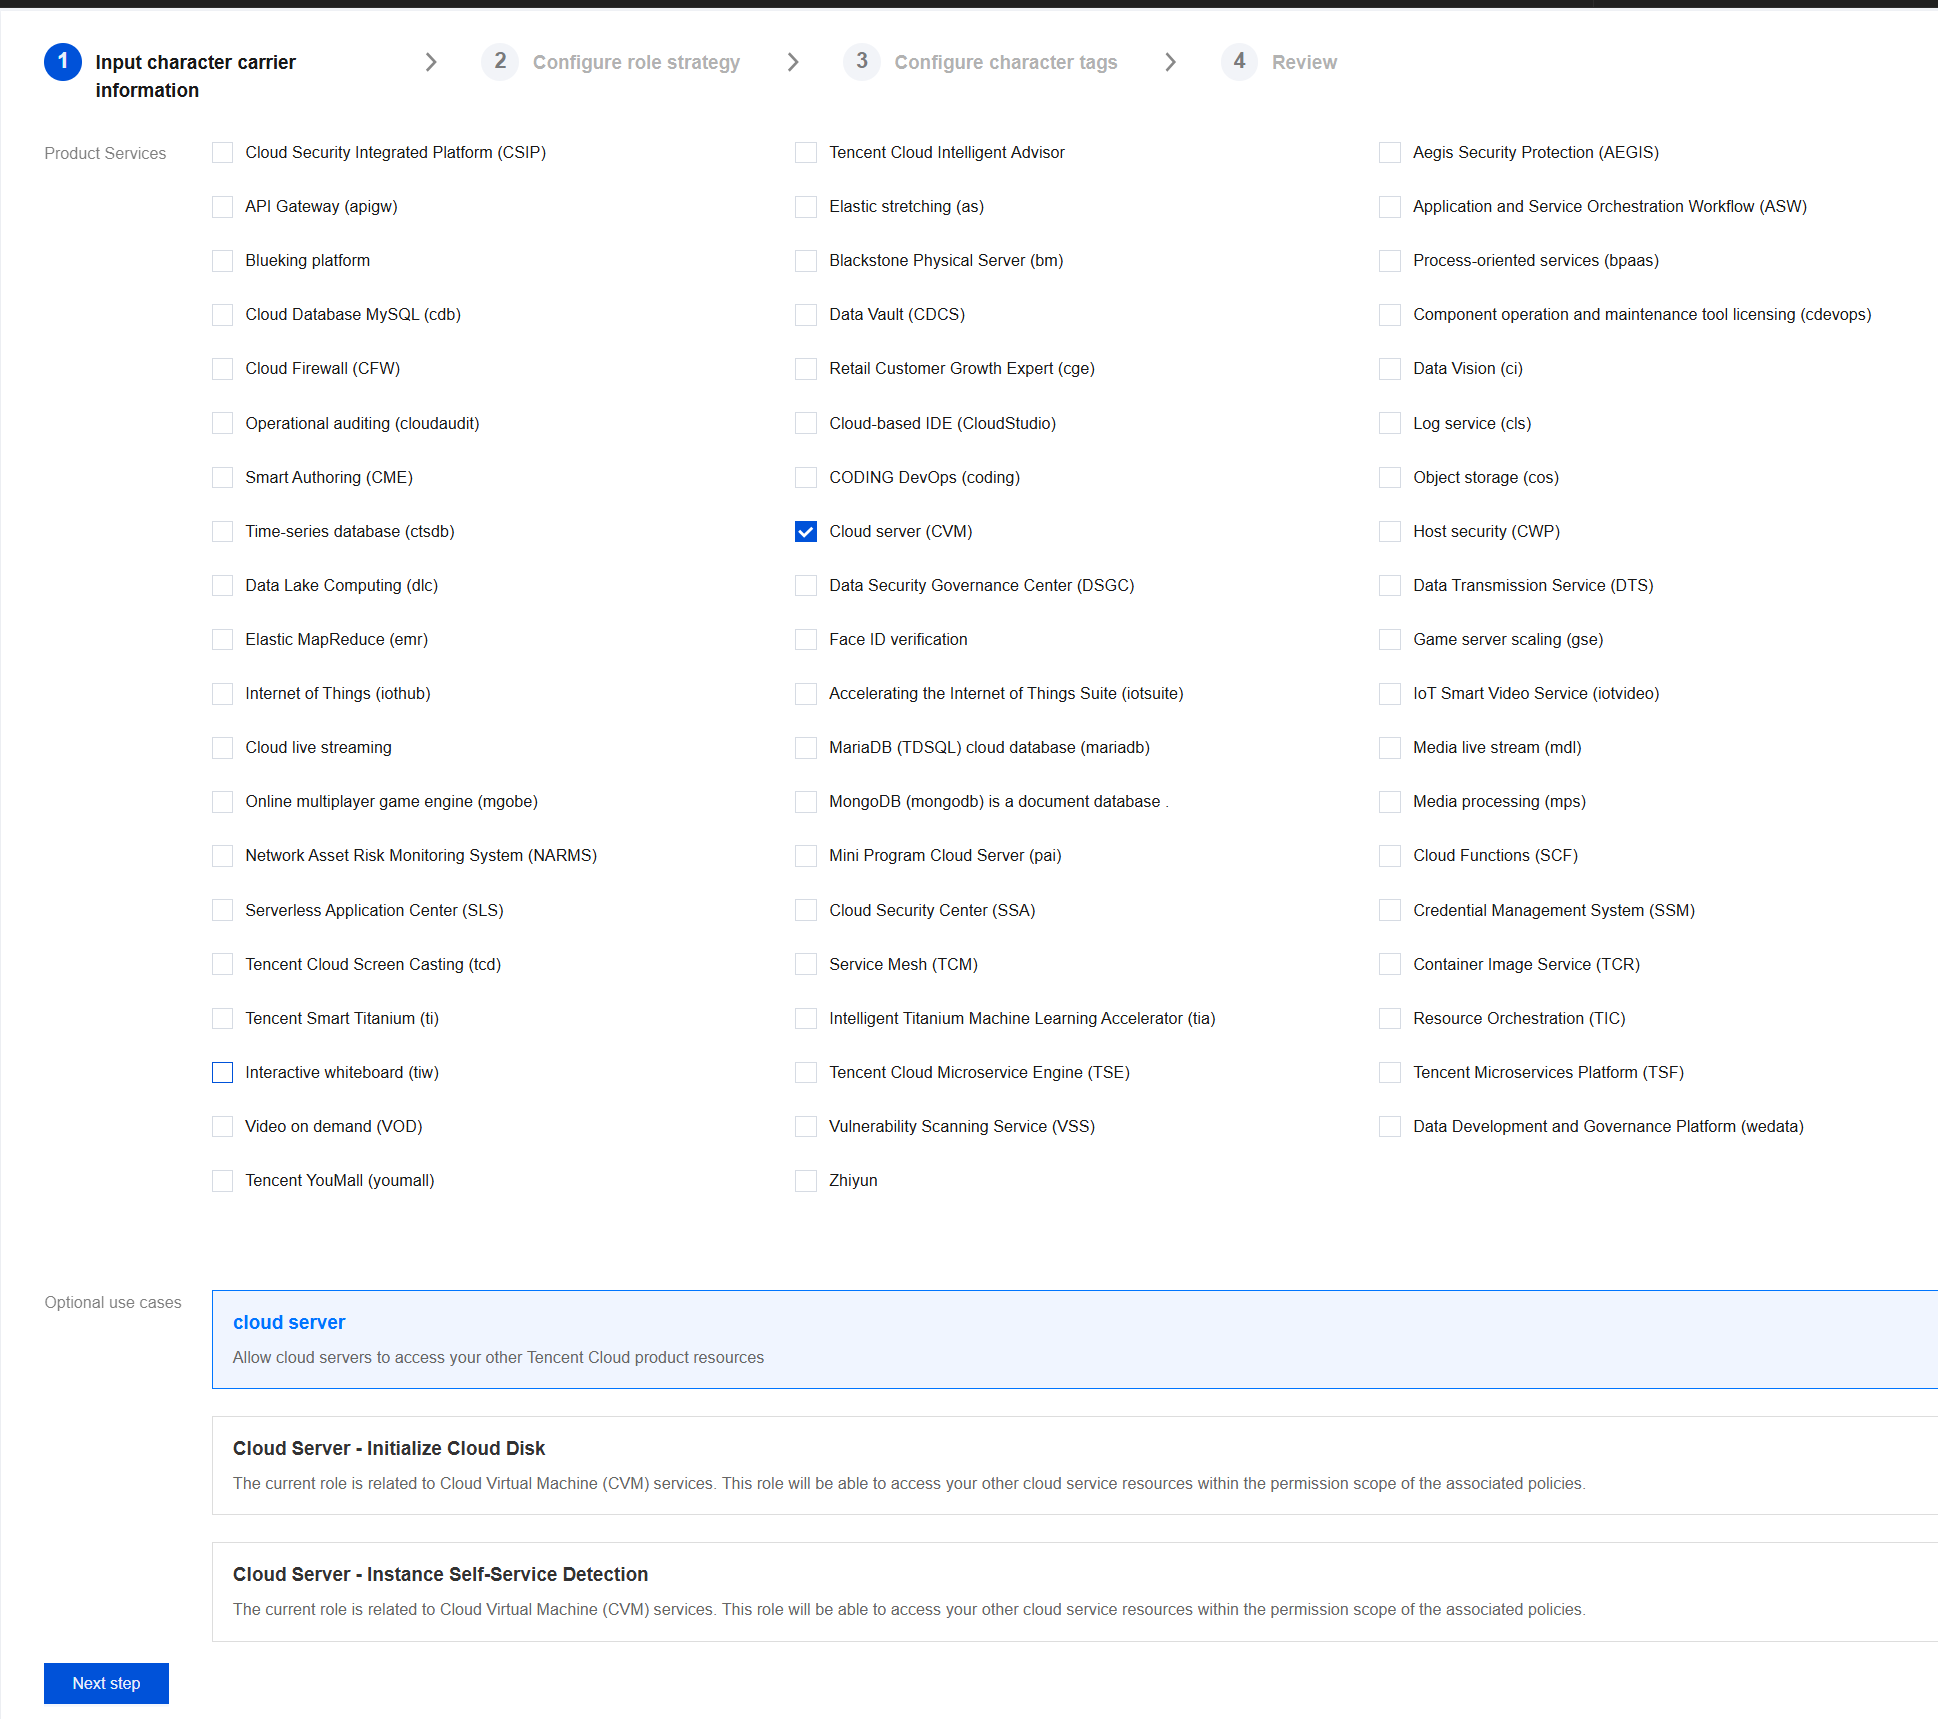Click step 2 number icon
The height and width of the screenshot is (1719, 1938).
500,62
